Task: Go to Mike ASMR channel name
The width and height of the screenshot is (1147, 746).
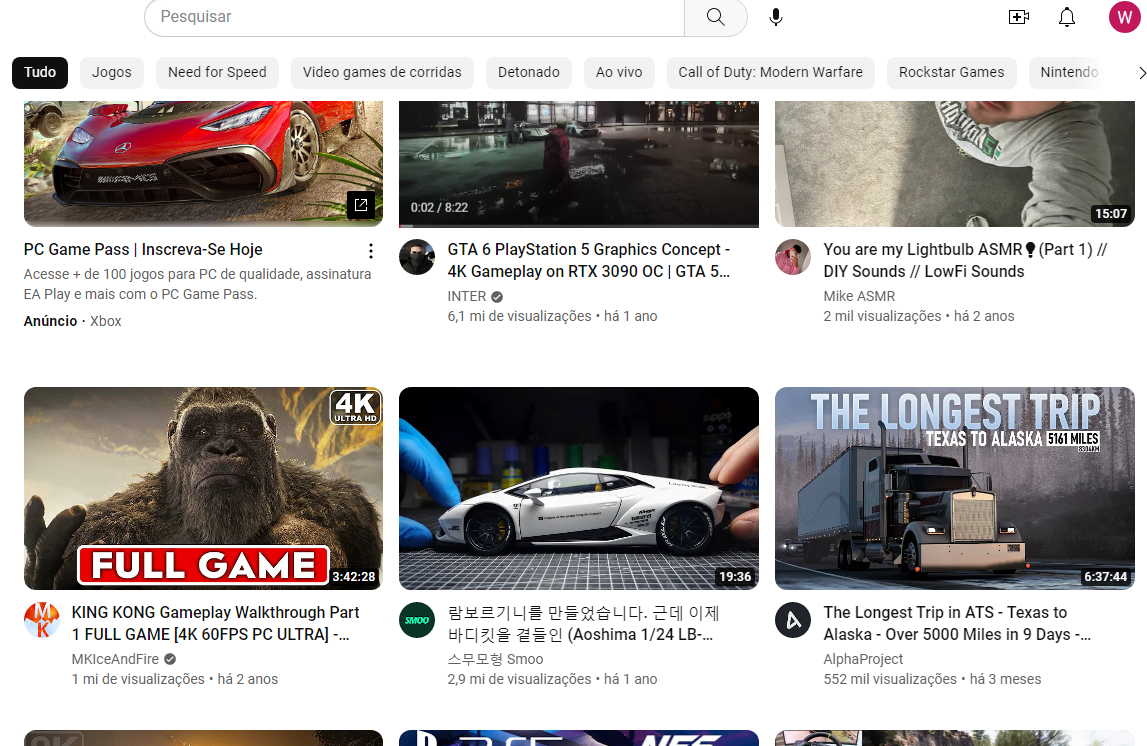Action: click(x=860, y=296)
